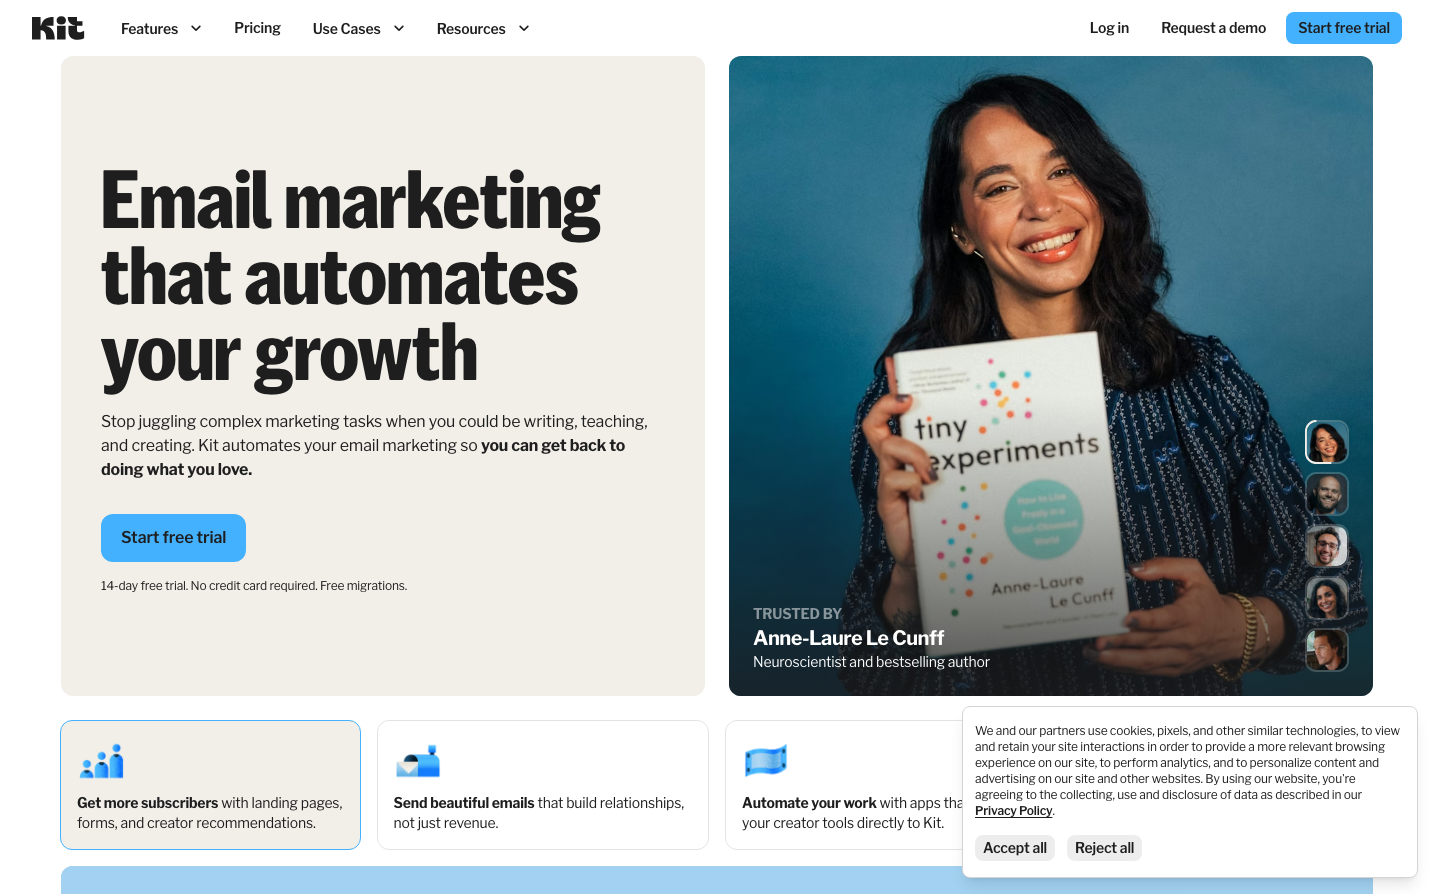Click the blue flag automation icon
The width and height of the screenshot is (1434, 894).
(x=766, y=761)
